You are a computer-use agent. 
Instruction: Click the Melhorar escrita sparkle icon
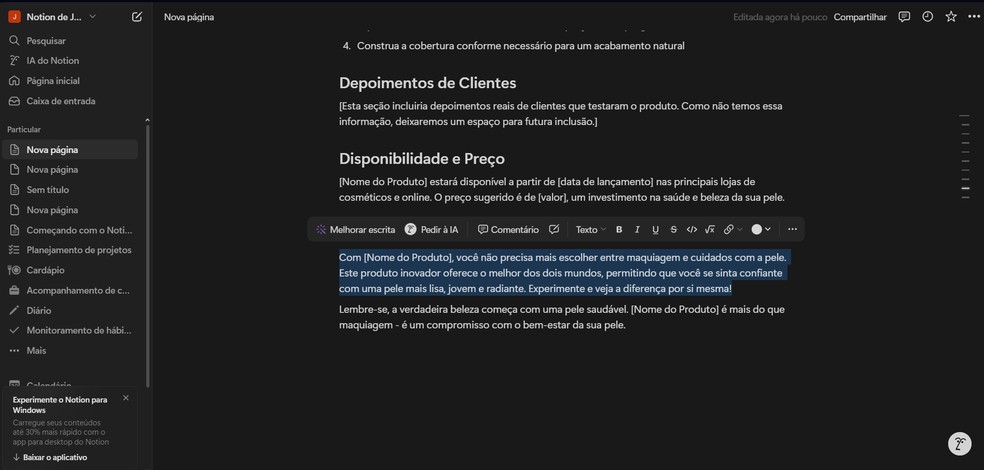(x=321, y=230)
